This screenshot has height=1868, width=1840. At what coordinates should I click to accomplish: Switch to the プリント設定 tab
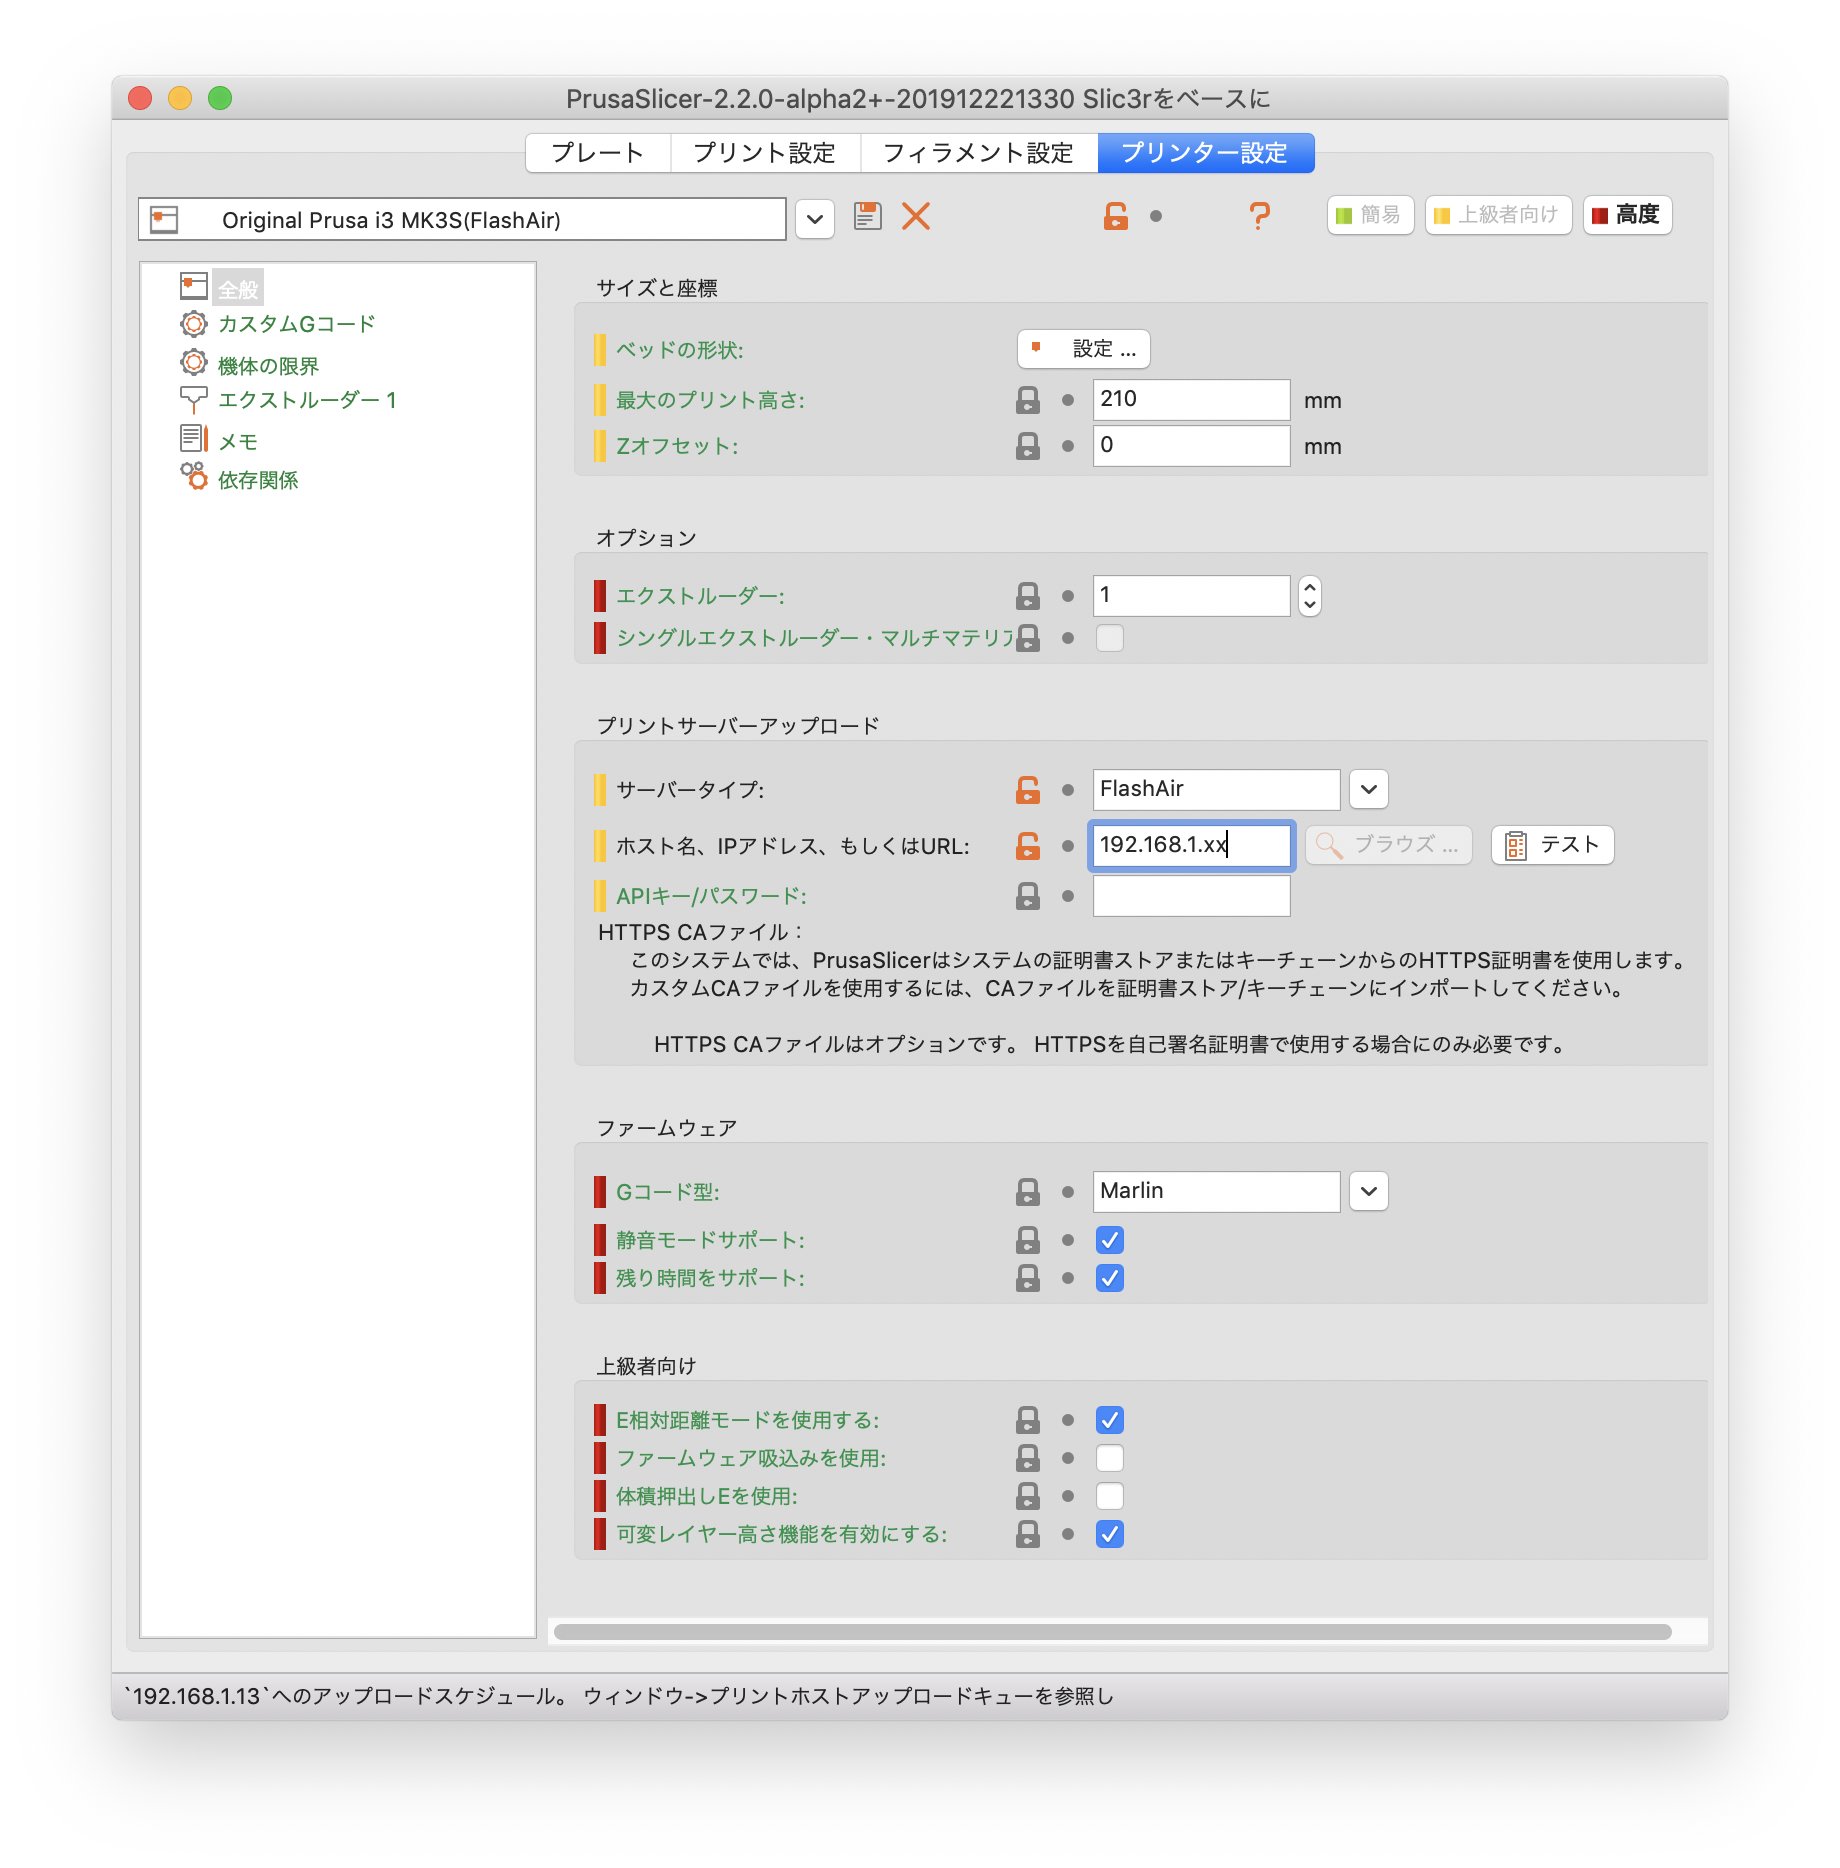[765, 153]
